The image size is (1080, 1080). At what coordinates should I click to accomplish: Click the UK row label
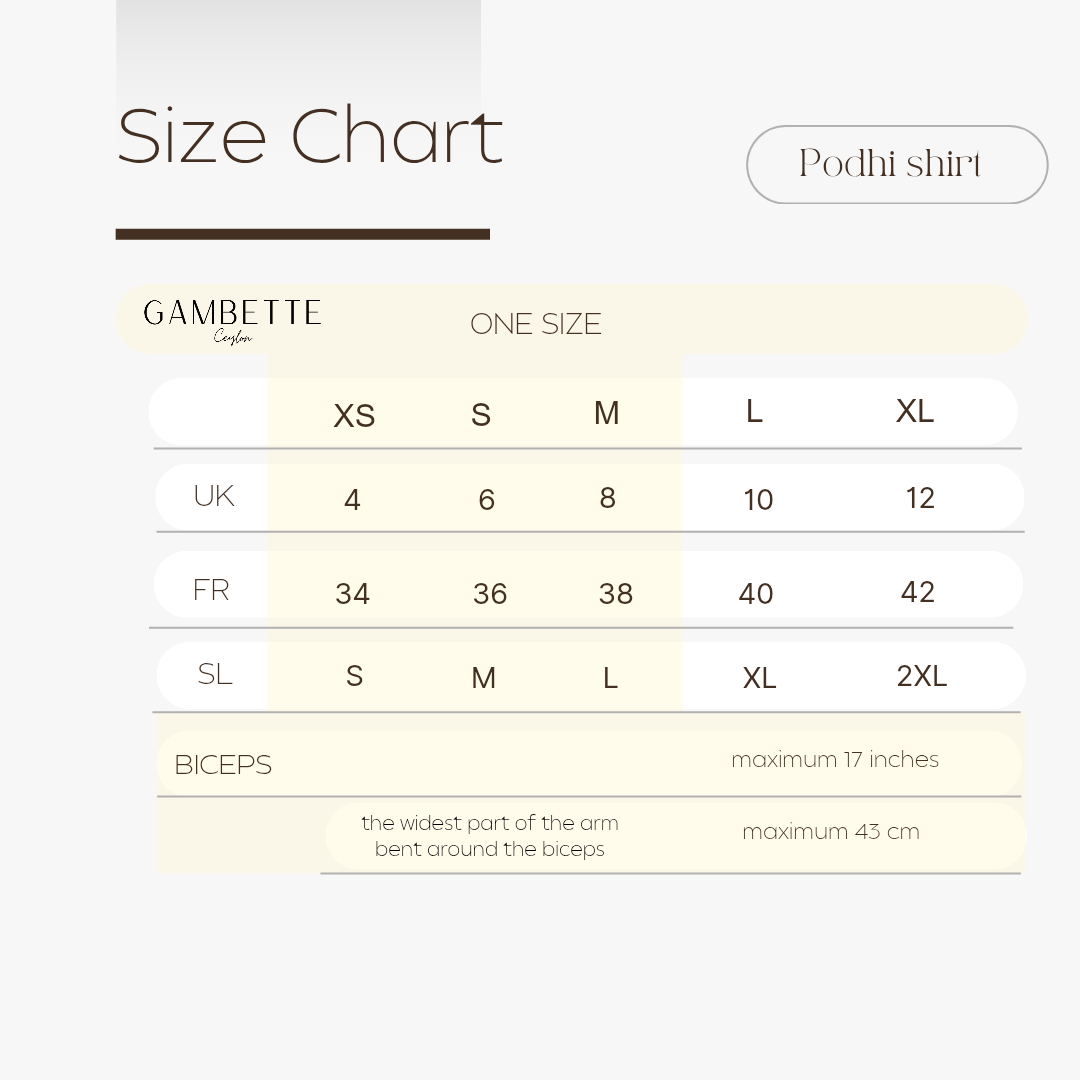[x=214, y=495]
